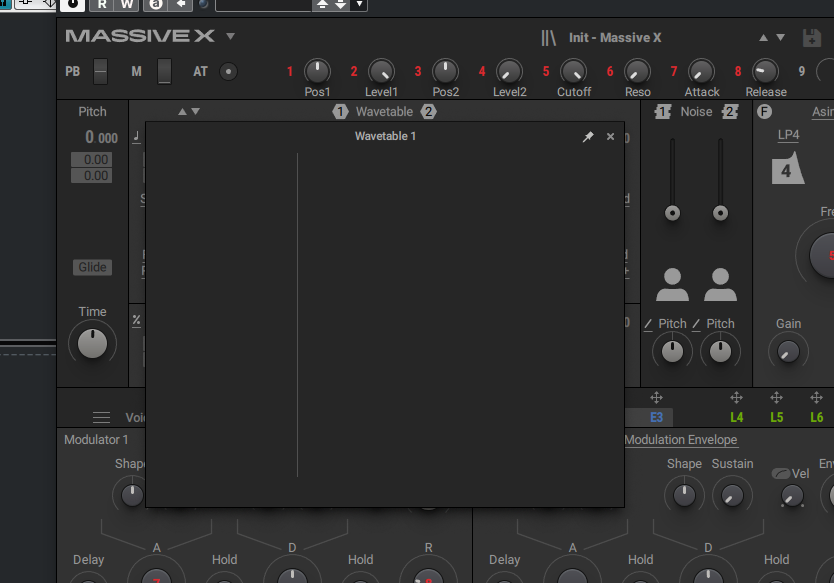Click the modulation drag handle above E3
This screenshot has height=583, width=834.
[656, 397]
